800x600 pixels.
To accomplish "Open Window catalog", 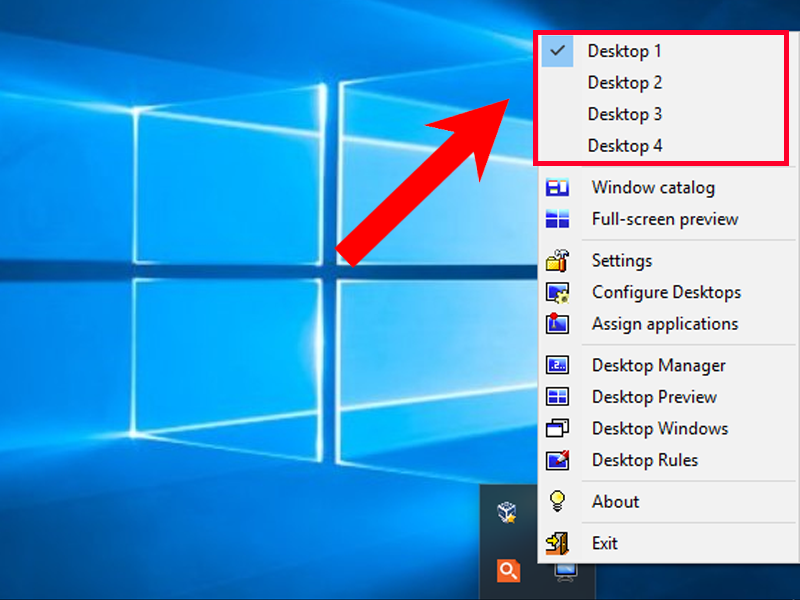I will [668, 188].
